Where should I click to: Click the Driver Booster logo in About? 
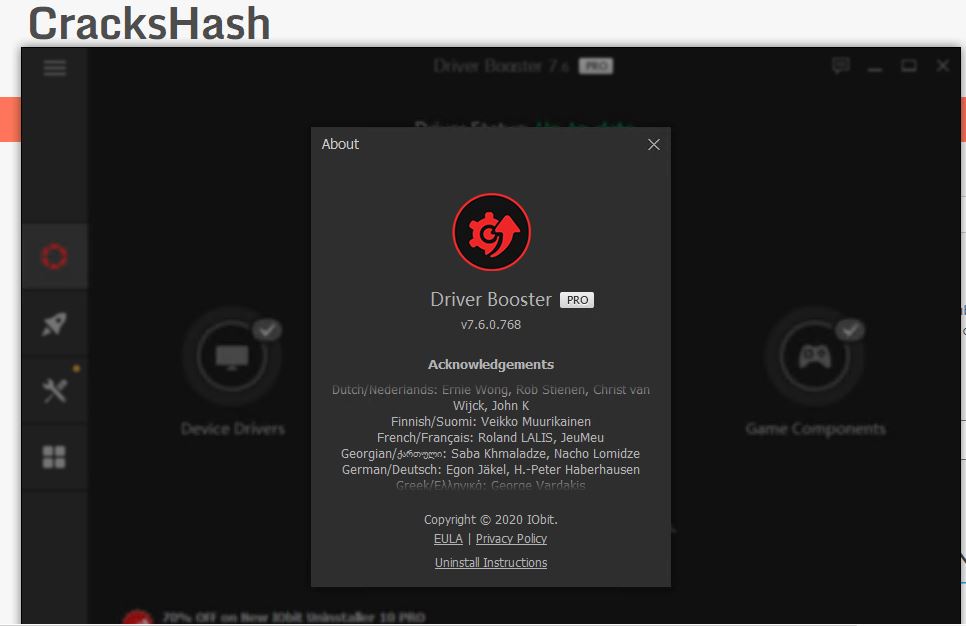pyautogui.click(x=491, y=232)
